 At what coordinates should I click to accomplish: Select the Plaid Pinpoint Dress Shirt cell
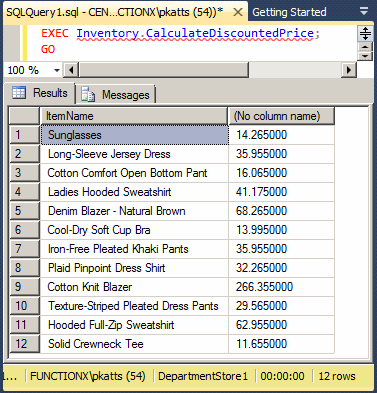135,268
